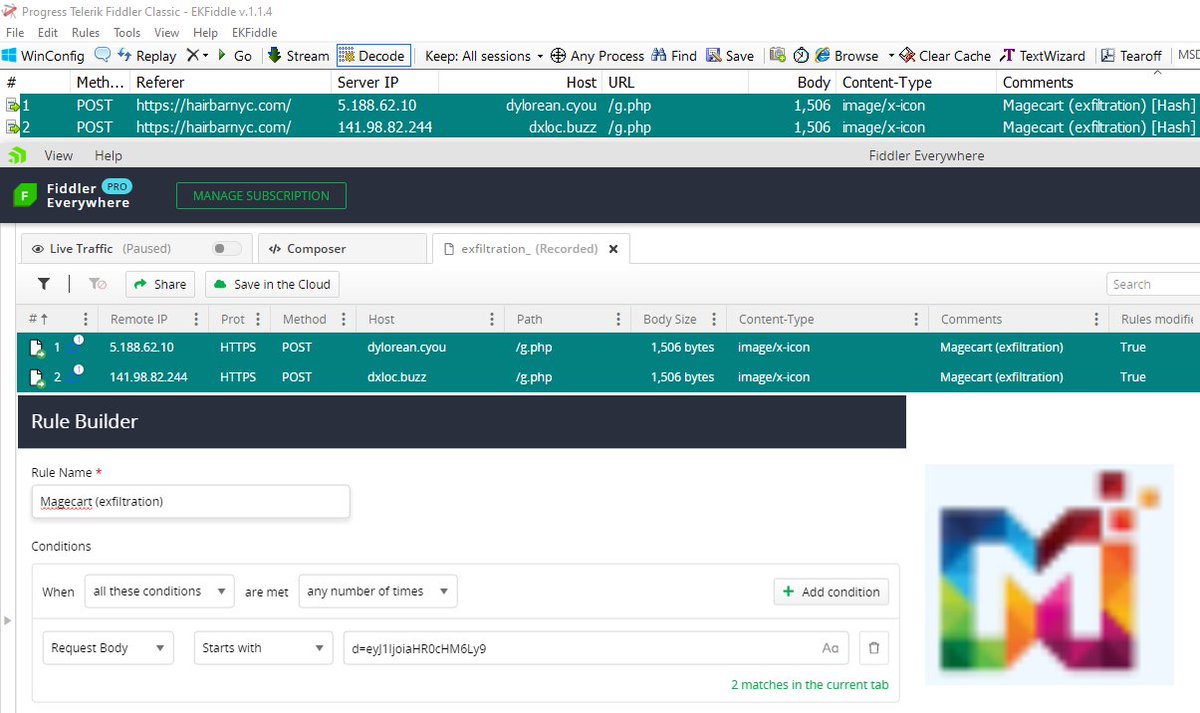Open Host column options menu
Screen dimensions: 1200x713
[492, 319]
